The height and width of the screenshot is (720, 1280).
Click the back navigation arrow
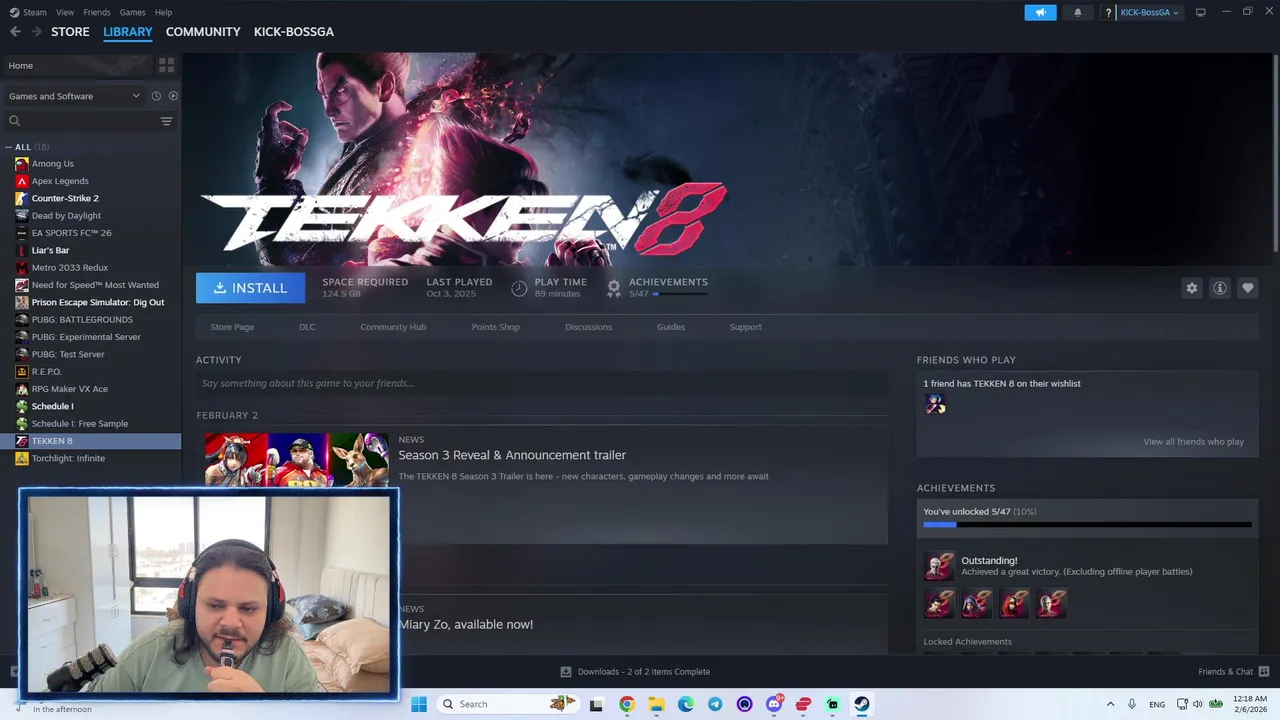pyautogui.click(x=15, y=32)
